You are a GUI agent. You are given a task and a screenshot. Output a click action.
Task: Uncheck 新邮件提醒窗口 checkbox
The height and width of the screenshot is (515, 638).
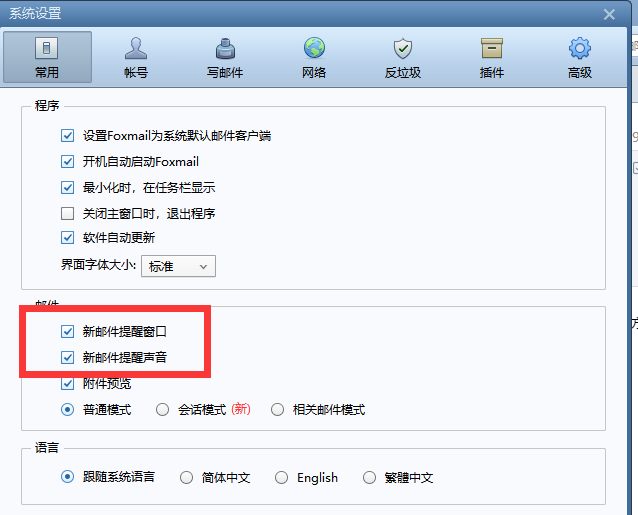click(68, 332)
